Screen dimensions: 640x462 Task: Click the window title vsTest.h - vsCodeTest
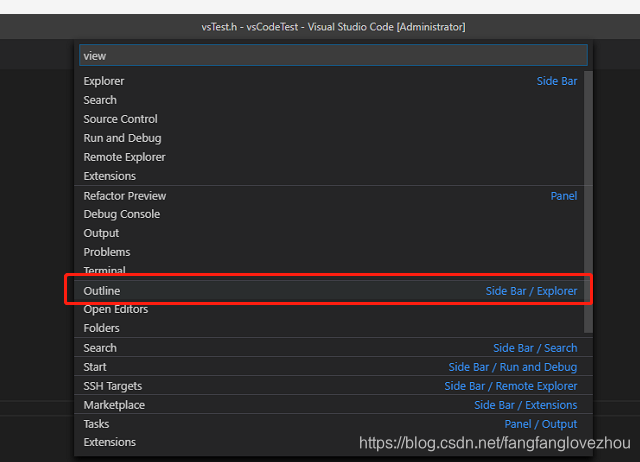pos(333,27)
